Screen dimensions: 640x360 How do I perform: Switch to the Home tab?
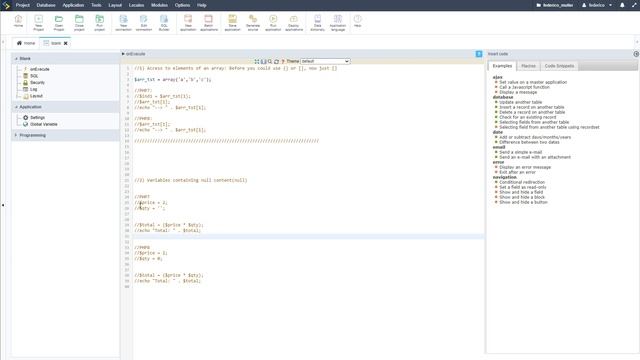(x=26, y=43)
